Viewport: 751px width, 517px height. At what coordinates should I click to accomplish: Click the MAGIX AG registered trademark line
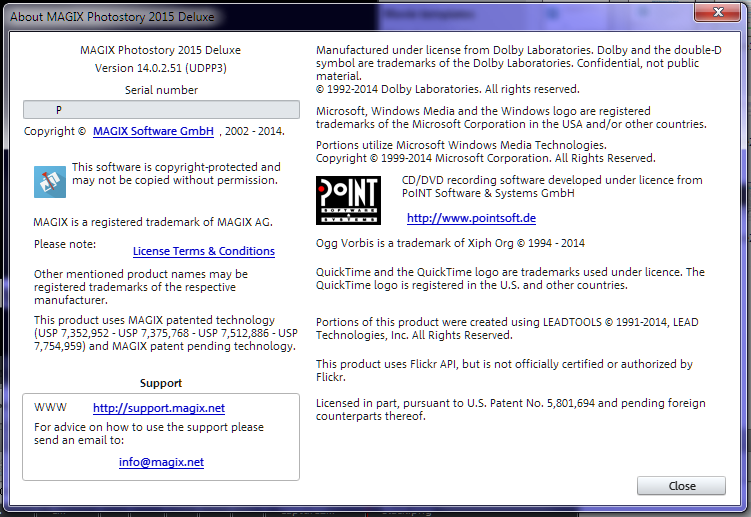[x=153, y=222]
